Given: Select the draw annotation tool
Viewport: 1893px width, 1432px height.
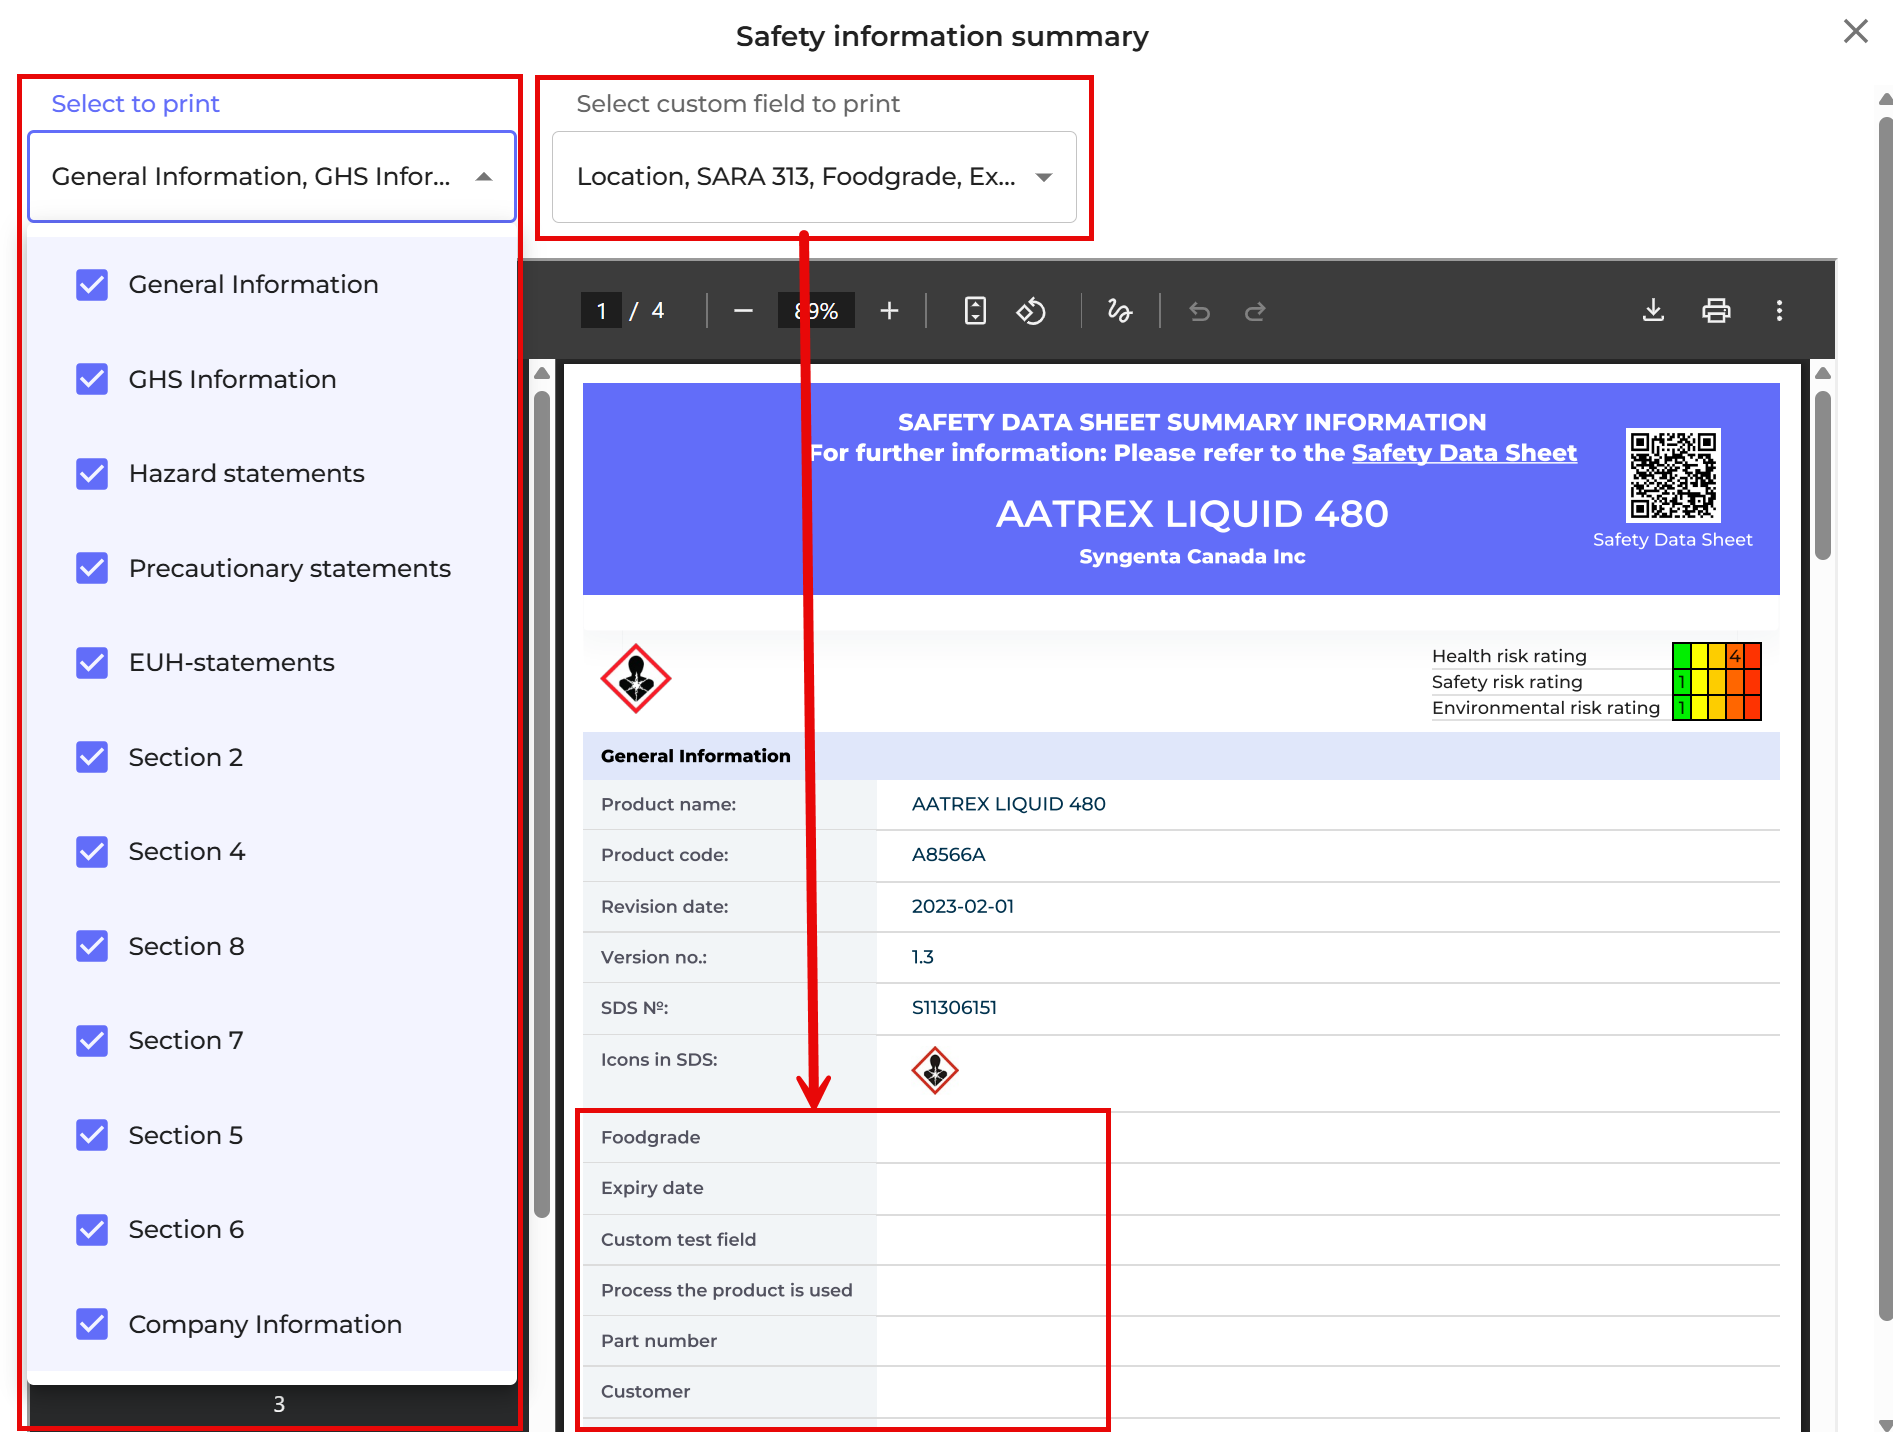Looking at the screenshot, I should tap(1119, 311).
